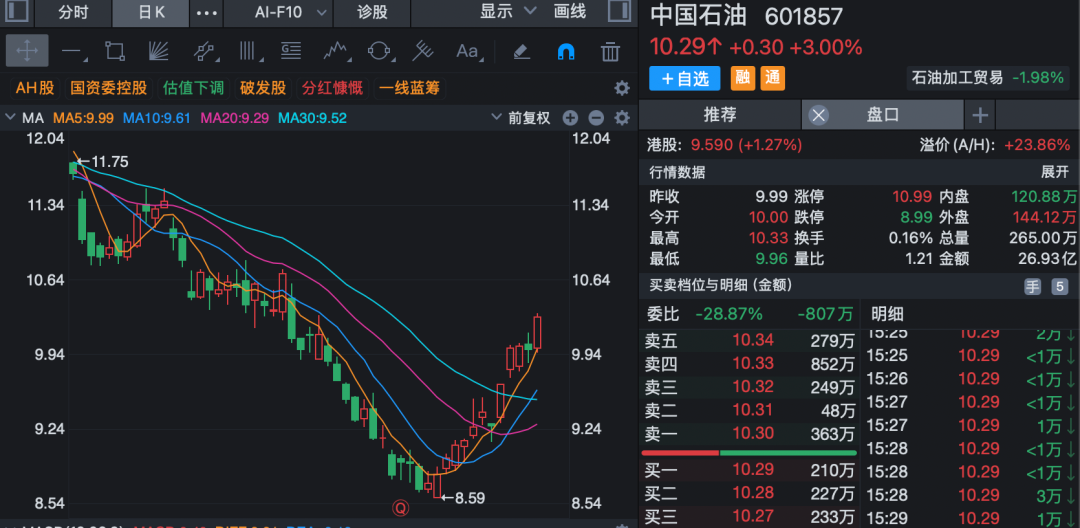This screenshot has height=528, width=1080.
Task: Select the rectangle shape tool
Action: pyautogui.click(x=114, y=51)
